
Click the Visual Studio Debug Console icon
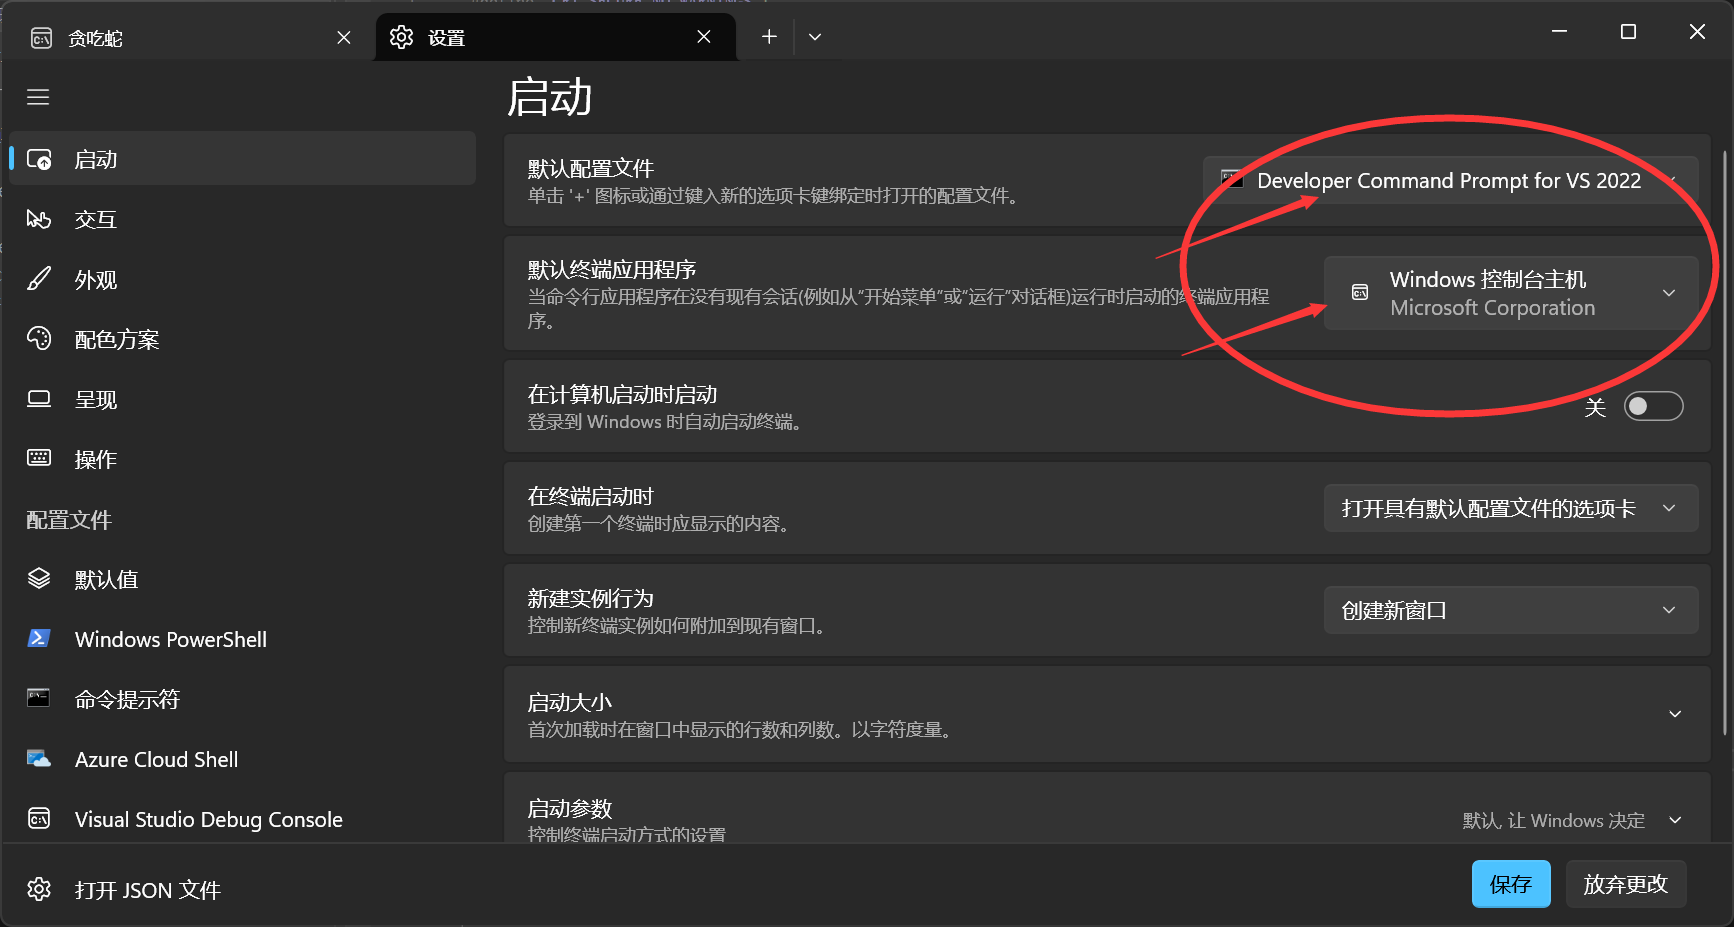39,818
